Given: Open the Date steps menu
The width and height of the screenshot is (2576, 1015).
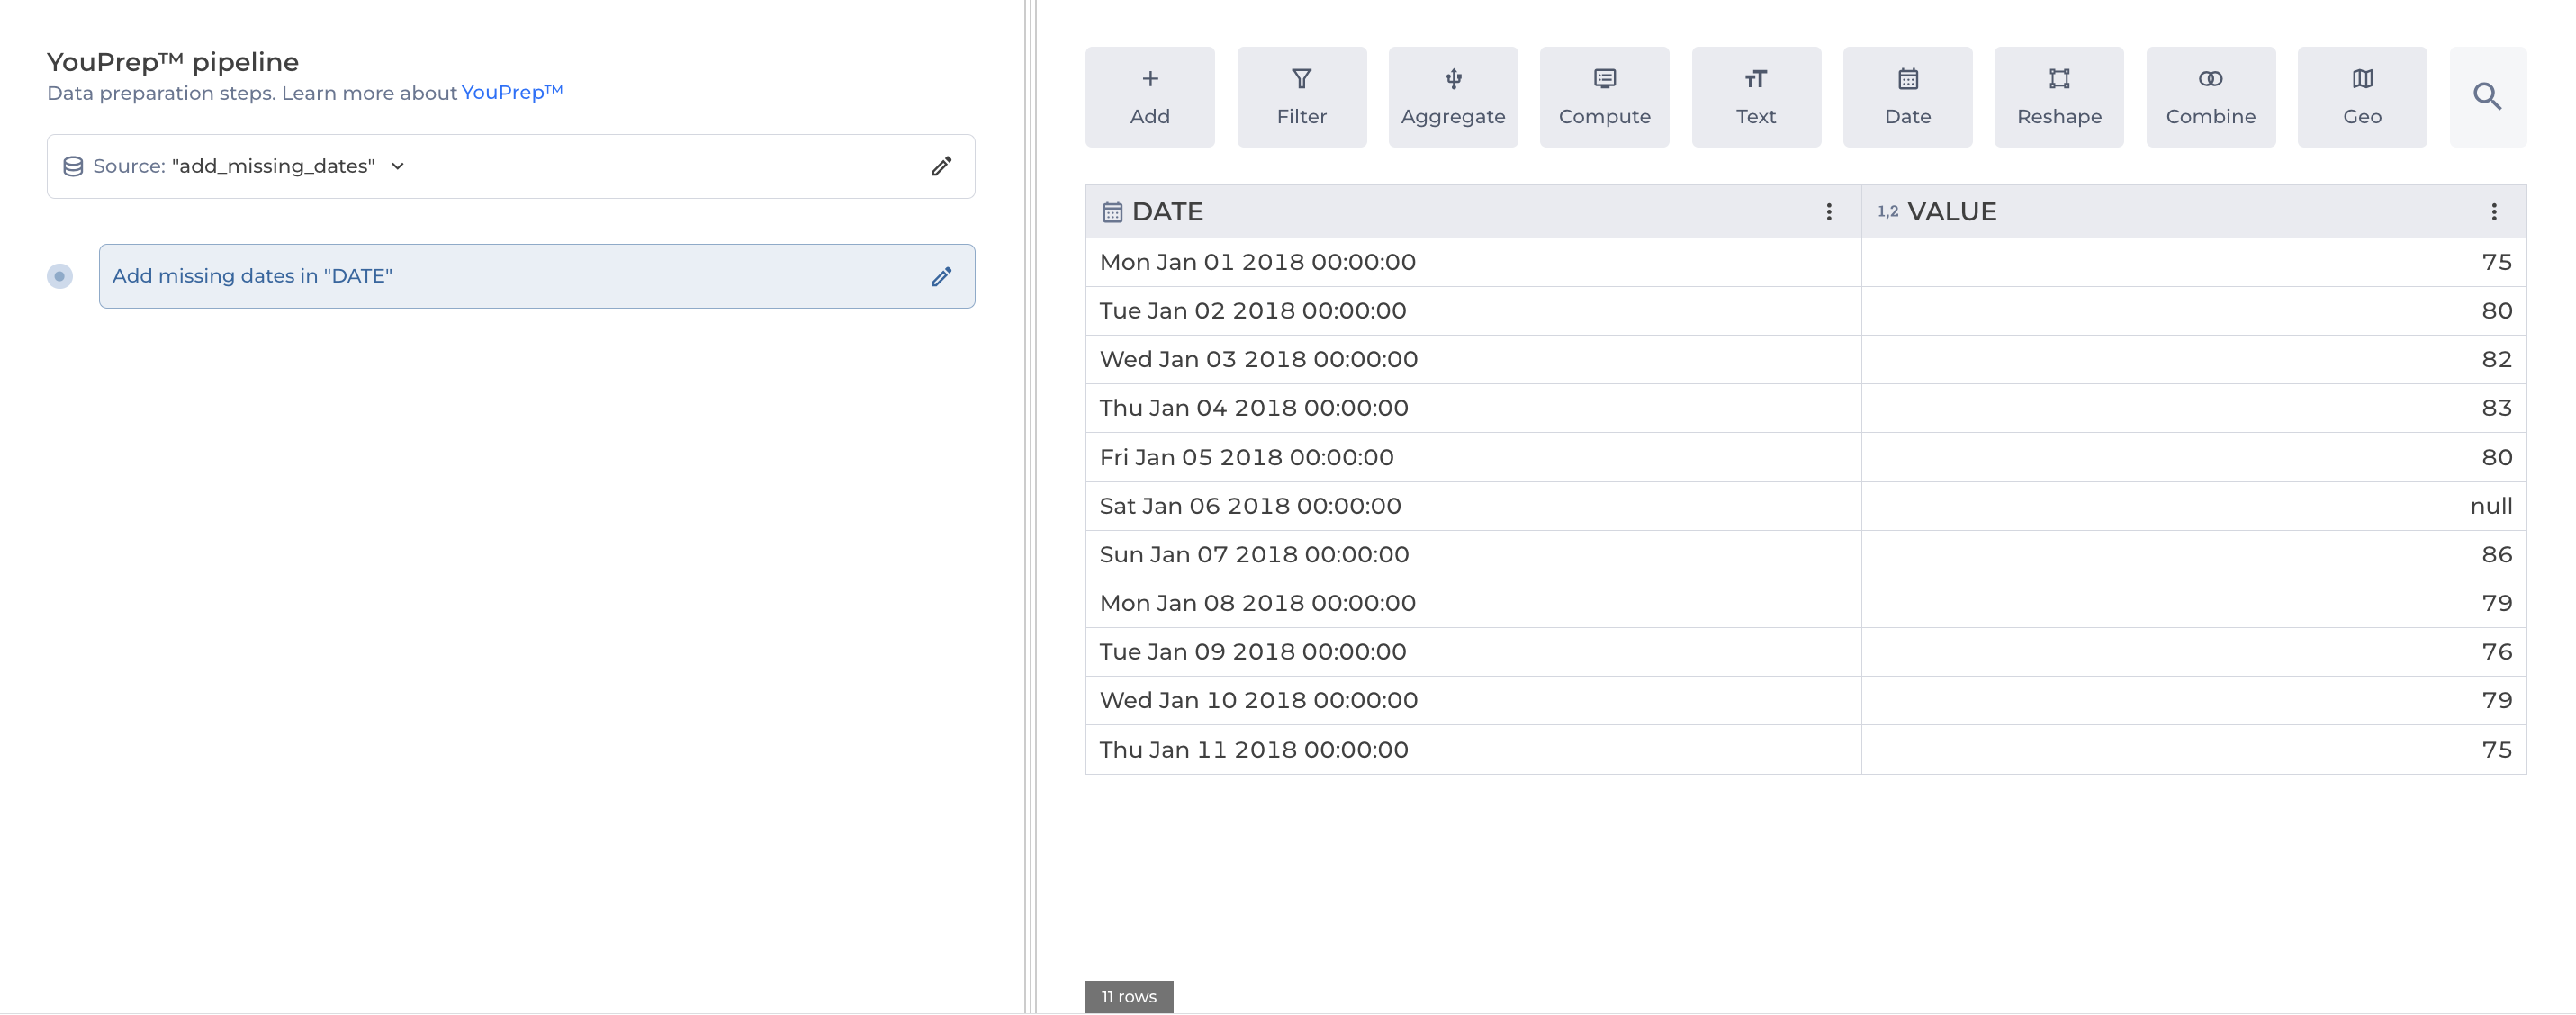Looking at the screenshot, I should [x=1907, y=97].
